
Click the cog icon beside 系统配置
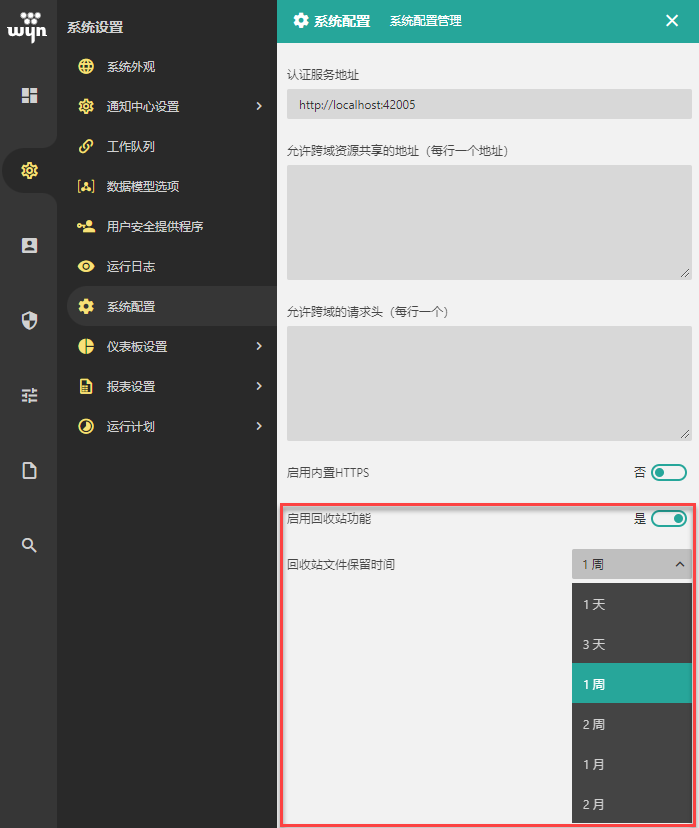point(86,306)
